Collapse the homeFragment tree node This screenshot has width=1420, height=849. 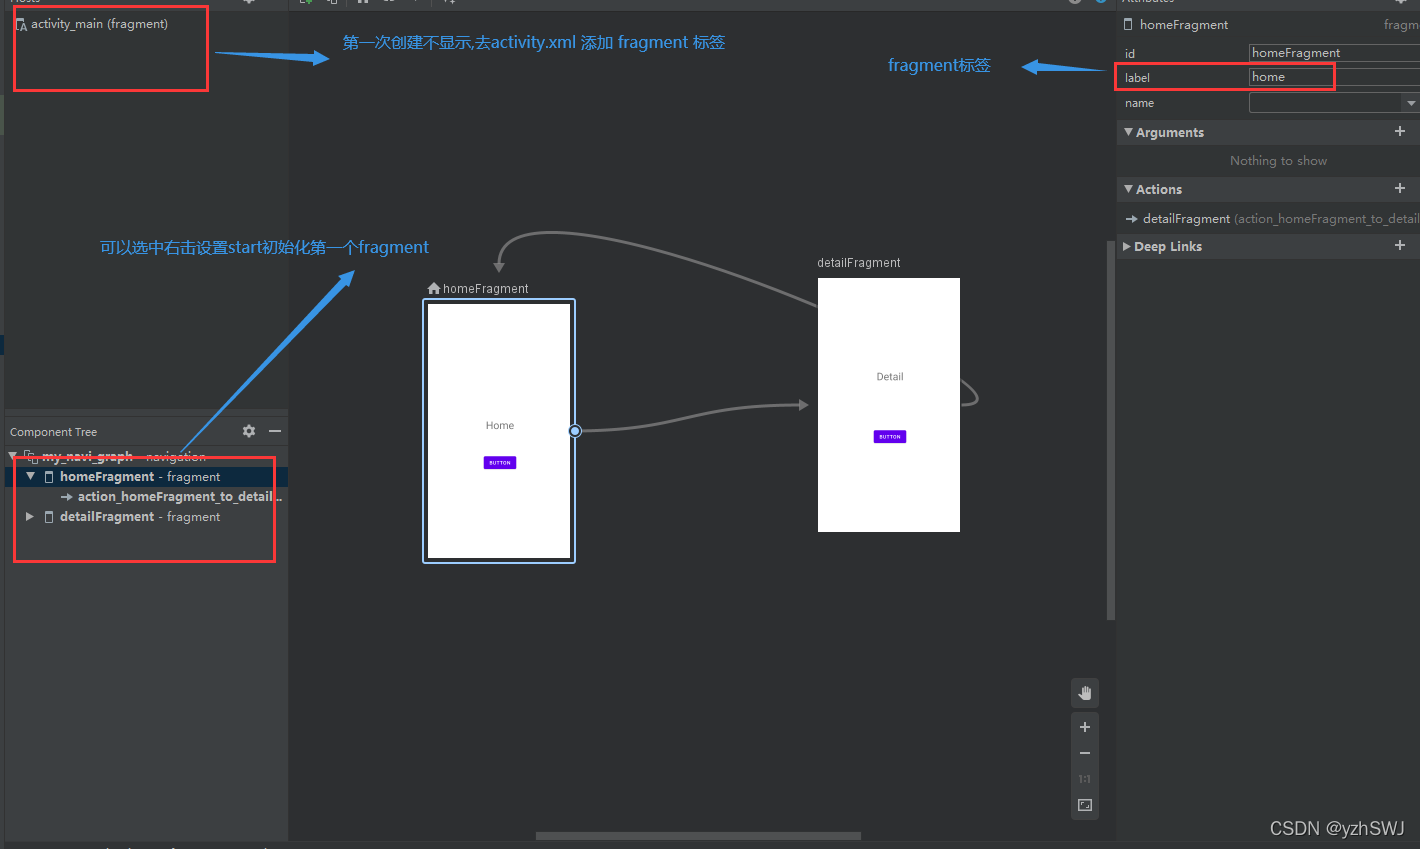(x=28, y=476)
